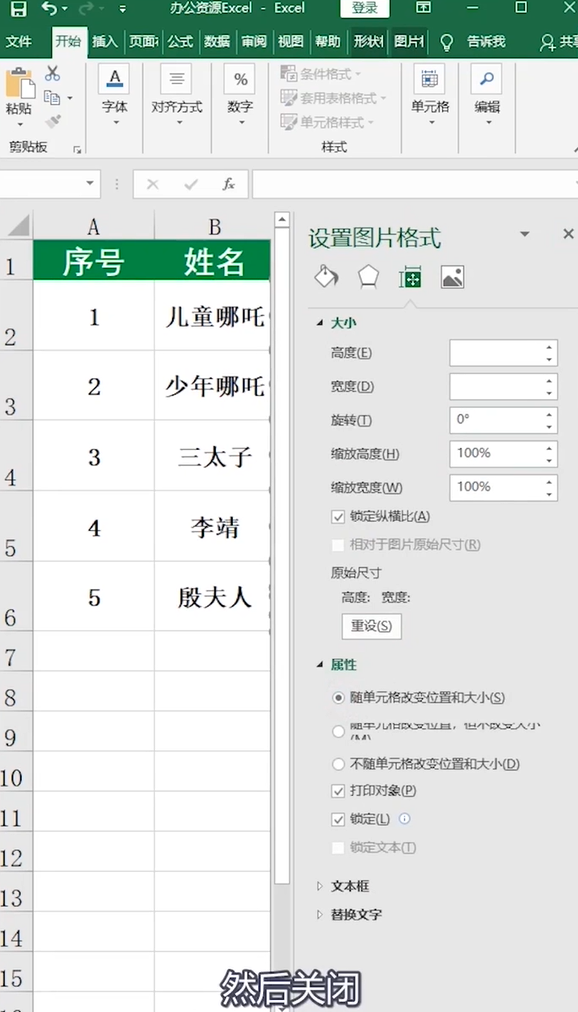578x1012 pixels.
Task: Click the Insert Function fx icon
Action: tap(229, 185)
